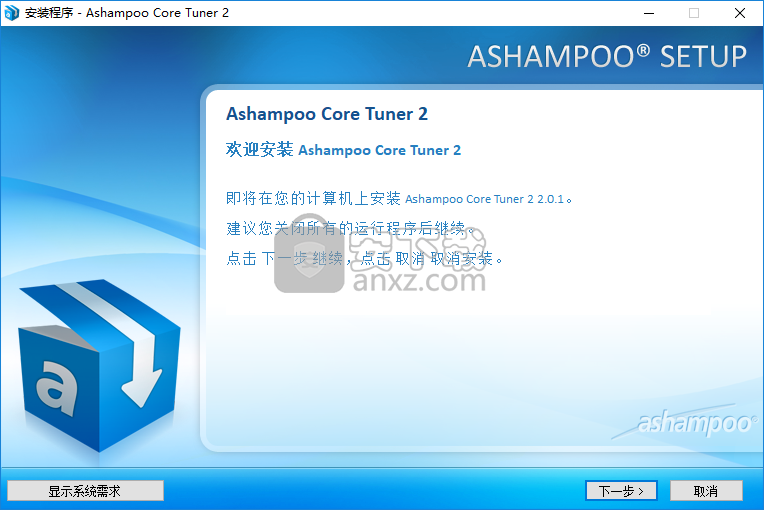The height and width of the screenshot is (510, 764).
Task: Open 显示系统需求 system requirements
Action: point(85,491)
